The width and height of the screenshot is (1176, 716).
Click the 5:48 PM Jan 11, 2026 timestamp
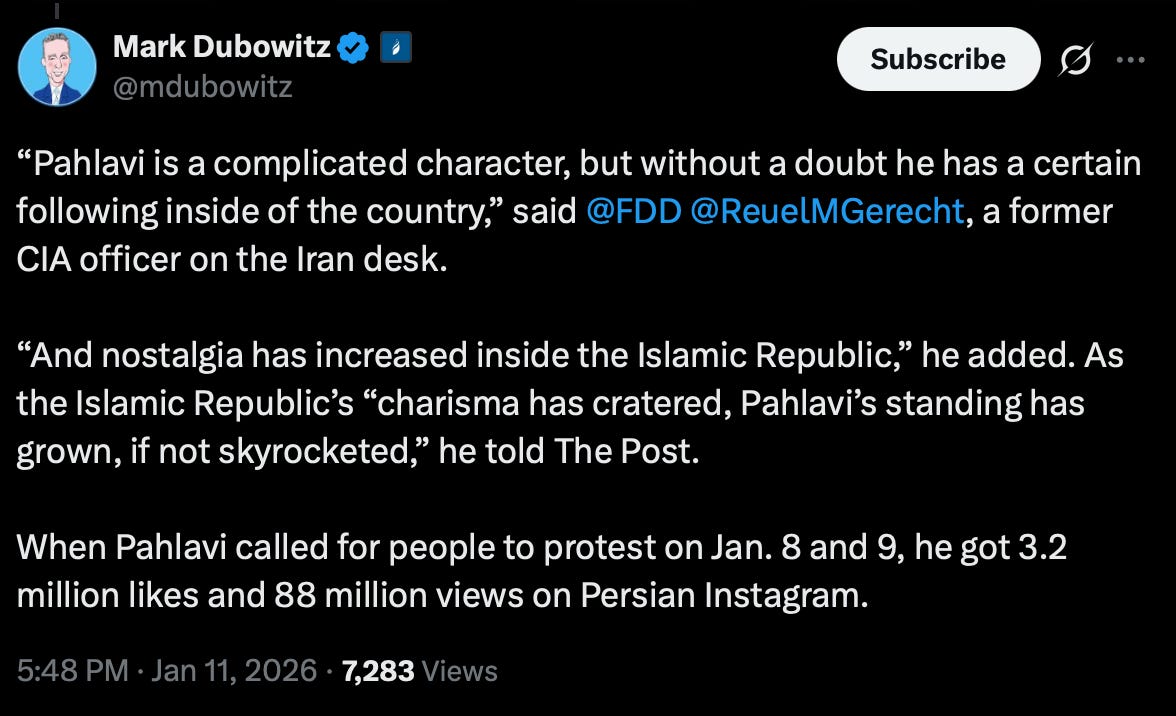coord(166,670)
